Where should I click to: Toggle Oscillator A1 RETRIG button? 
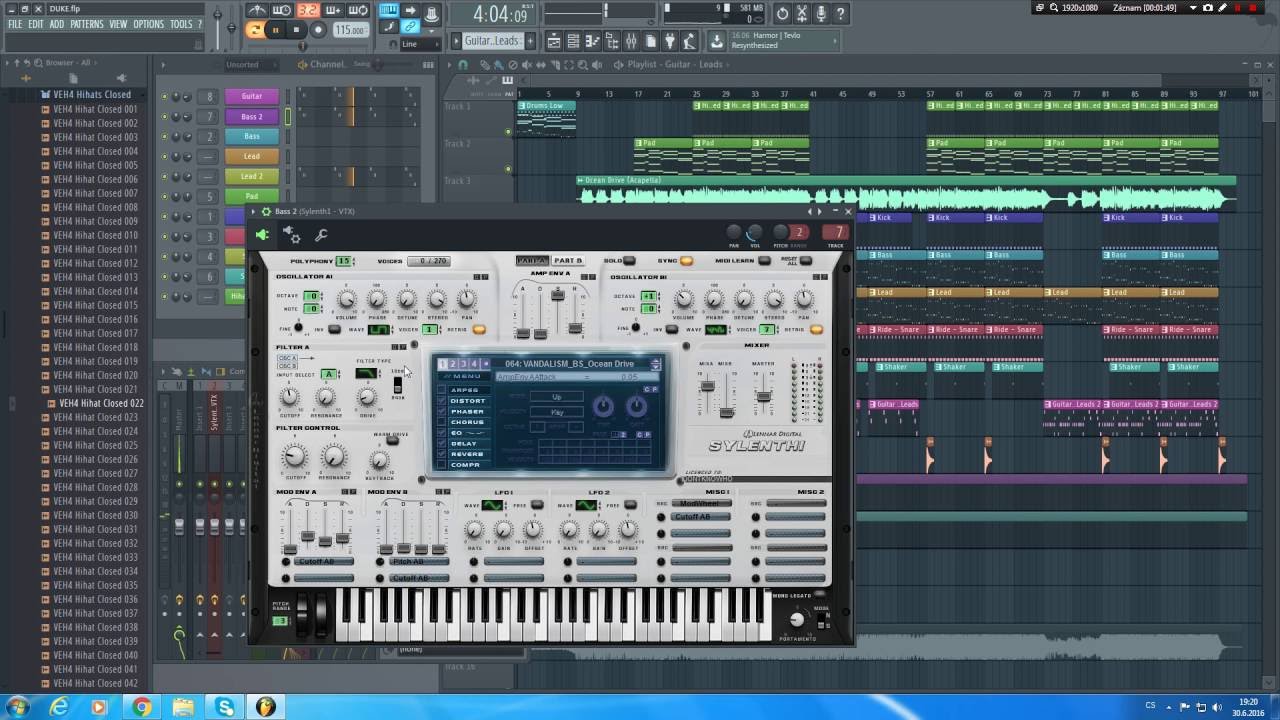[479, 329]
